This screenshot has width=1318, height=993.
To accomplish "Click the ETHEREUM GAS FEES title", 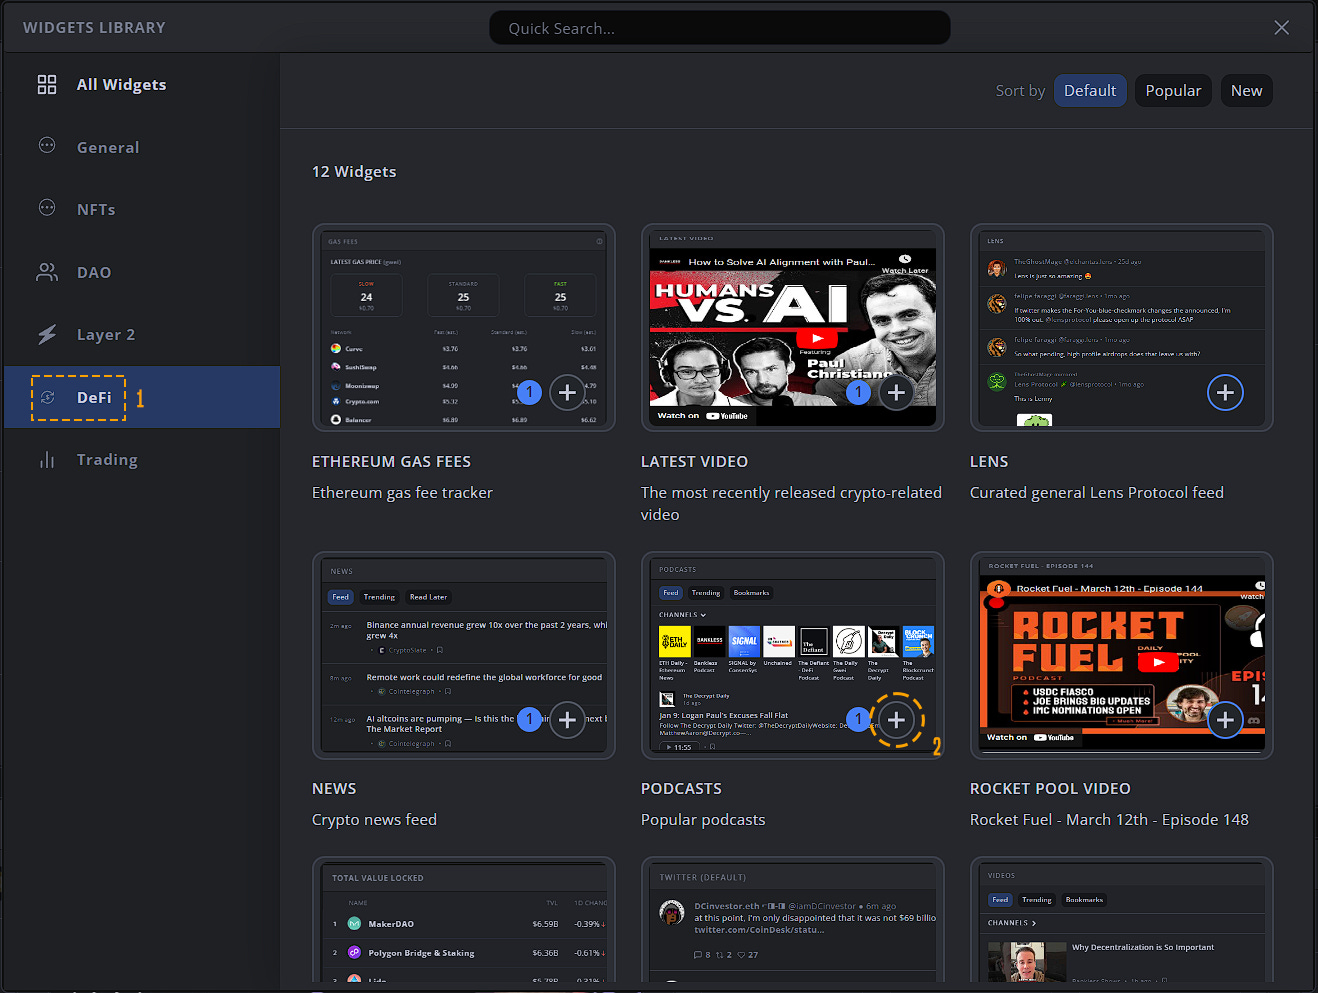I will (391, 462).
